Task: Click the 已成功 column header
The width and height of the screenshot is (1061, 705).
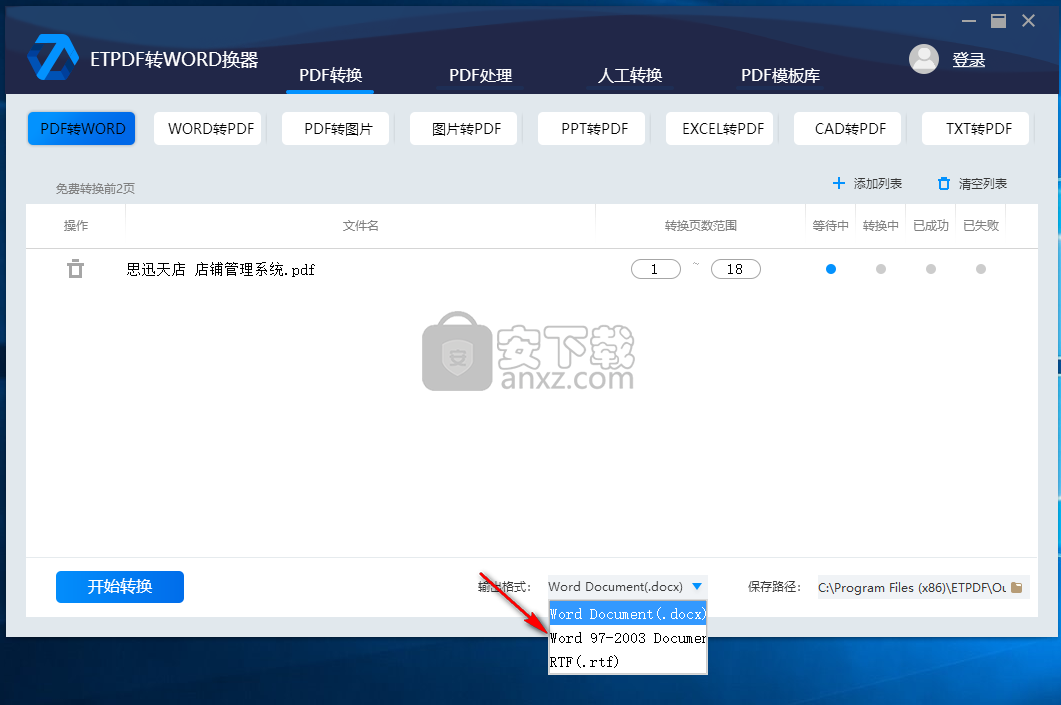Action: tap(930, 226)
